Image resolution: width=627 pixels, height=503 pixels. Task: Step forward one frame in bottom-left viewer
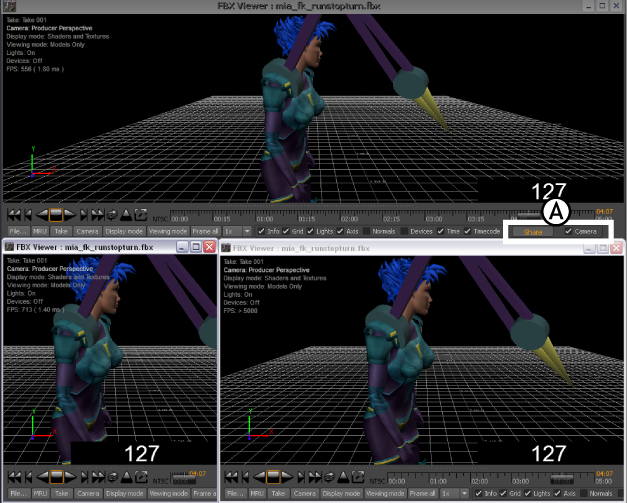pos(85,477)
